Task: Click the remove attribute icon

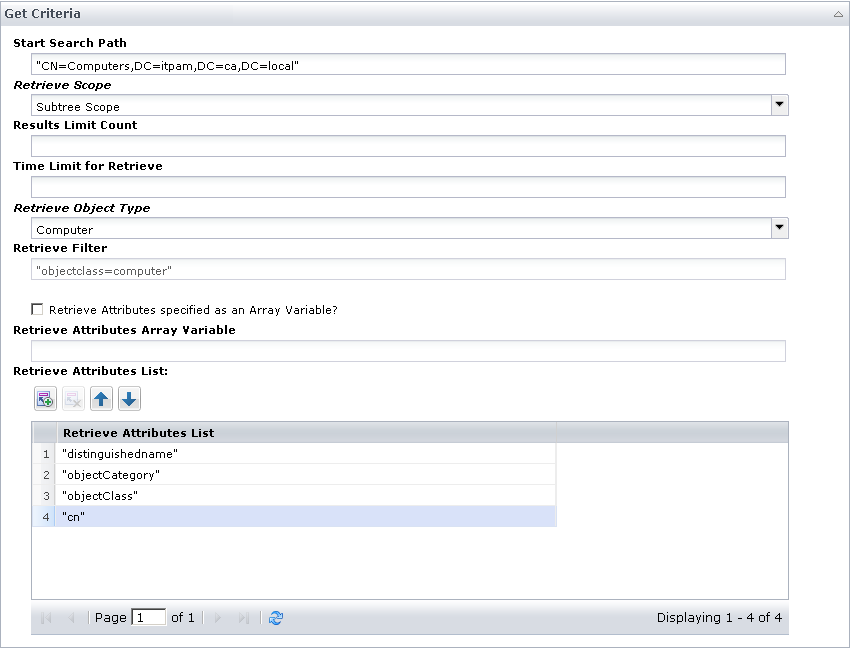Action: coord(72,398)
